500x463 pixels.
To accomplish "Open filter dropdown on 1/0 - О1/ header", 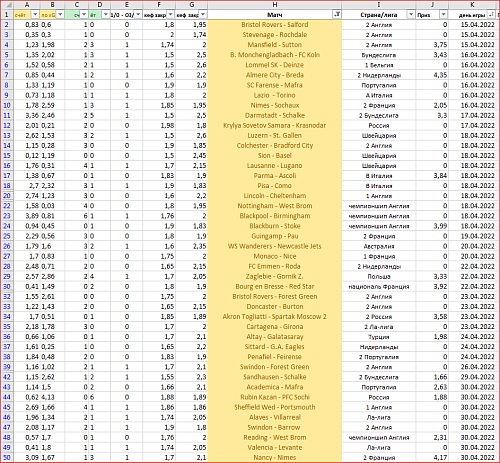I will click(x=138, y=15).
